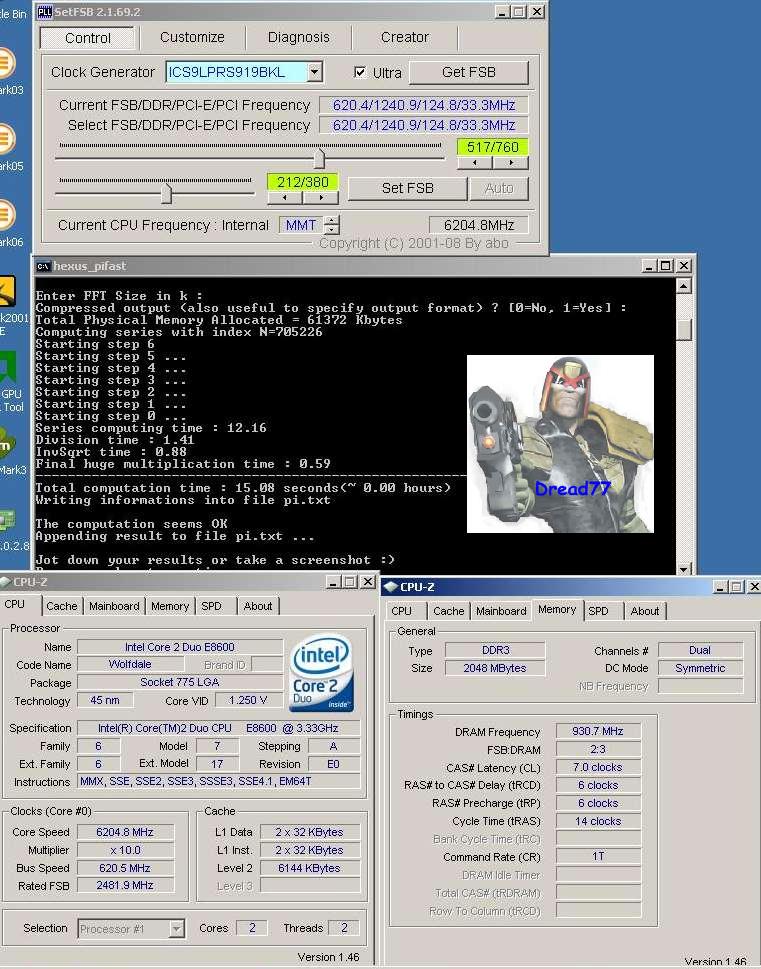Open the Processor #1 selection dropdown

pos(177,928)
